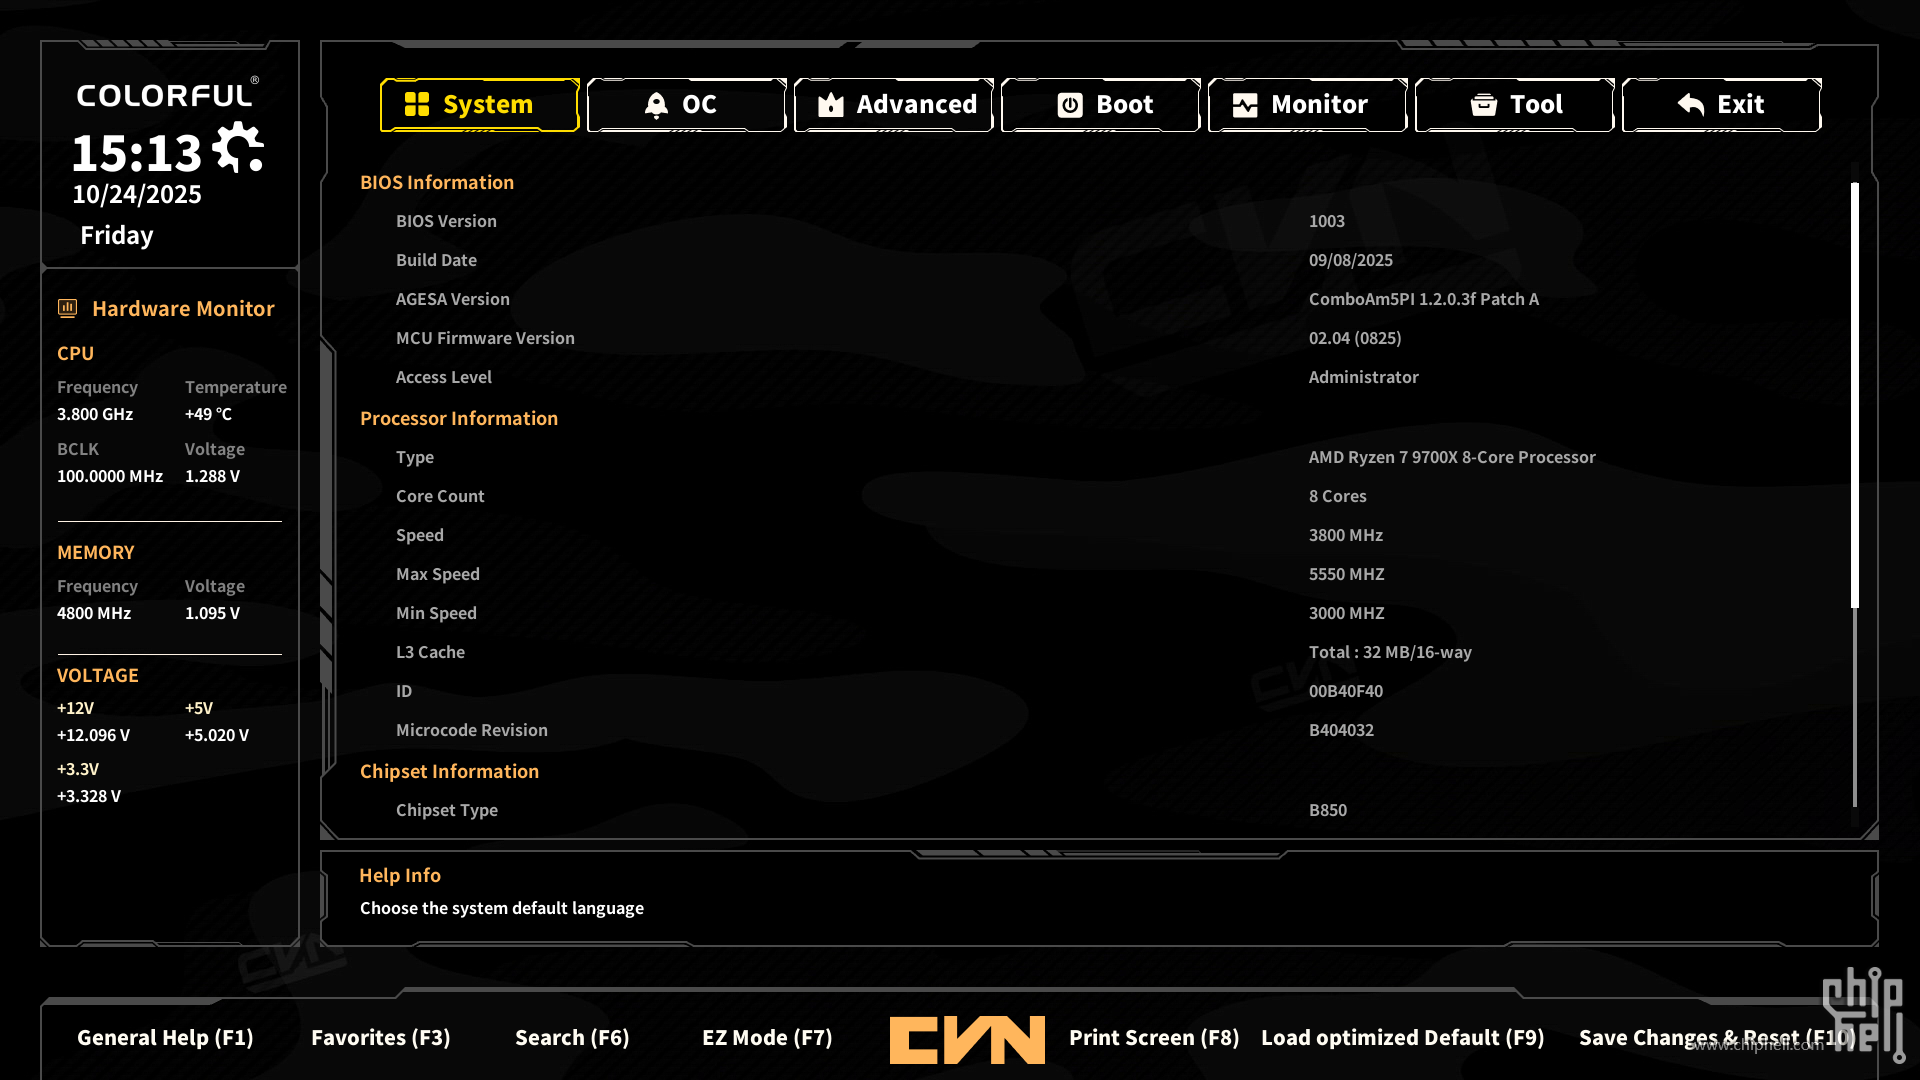Click the Advanced tab crown icon
This screenshot has width=1920, height=1080.
pos(831,105)
